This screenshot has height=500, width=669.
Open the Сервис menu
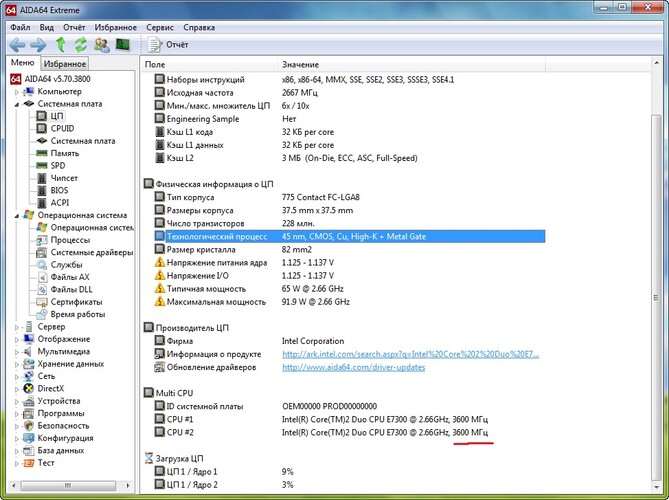(x=160, y=27)
